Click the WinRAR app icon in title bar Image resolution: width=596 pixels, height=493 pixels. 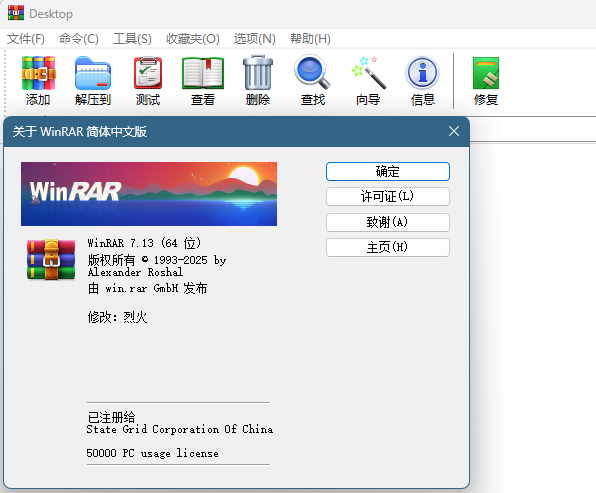tap(16, 13)
